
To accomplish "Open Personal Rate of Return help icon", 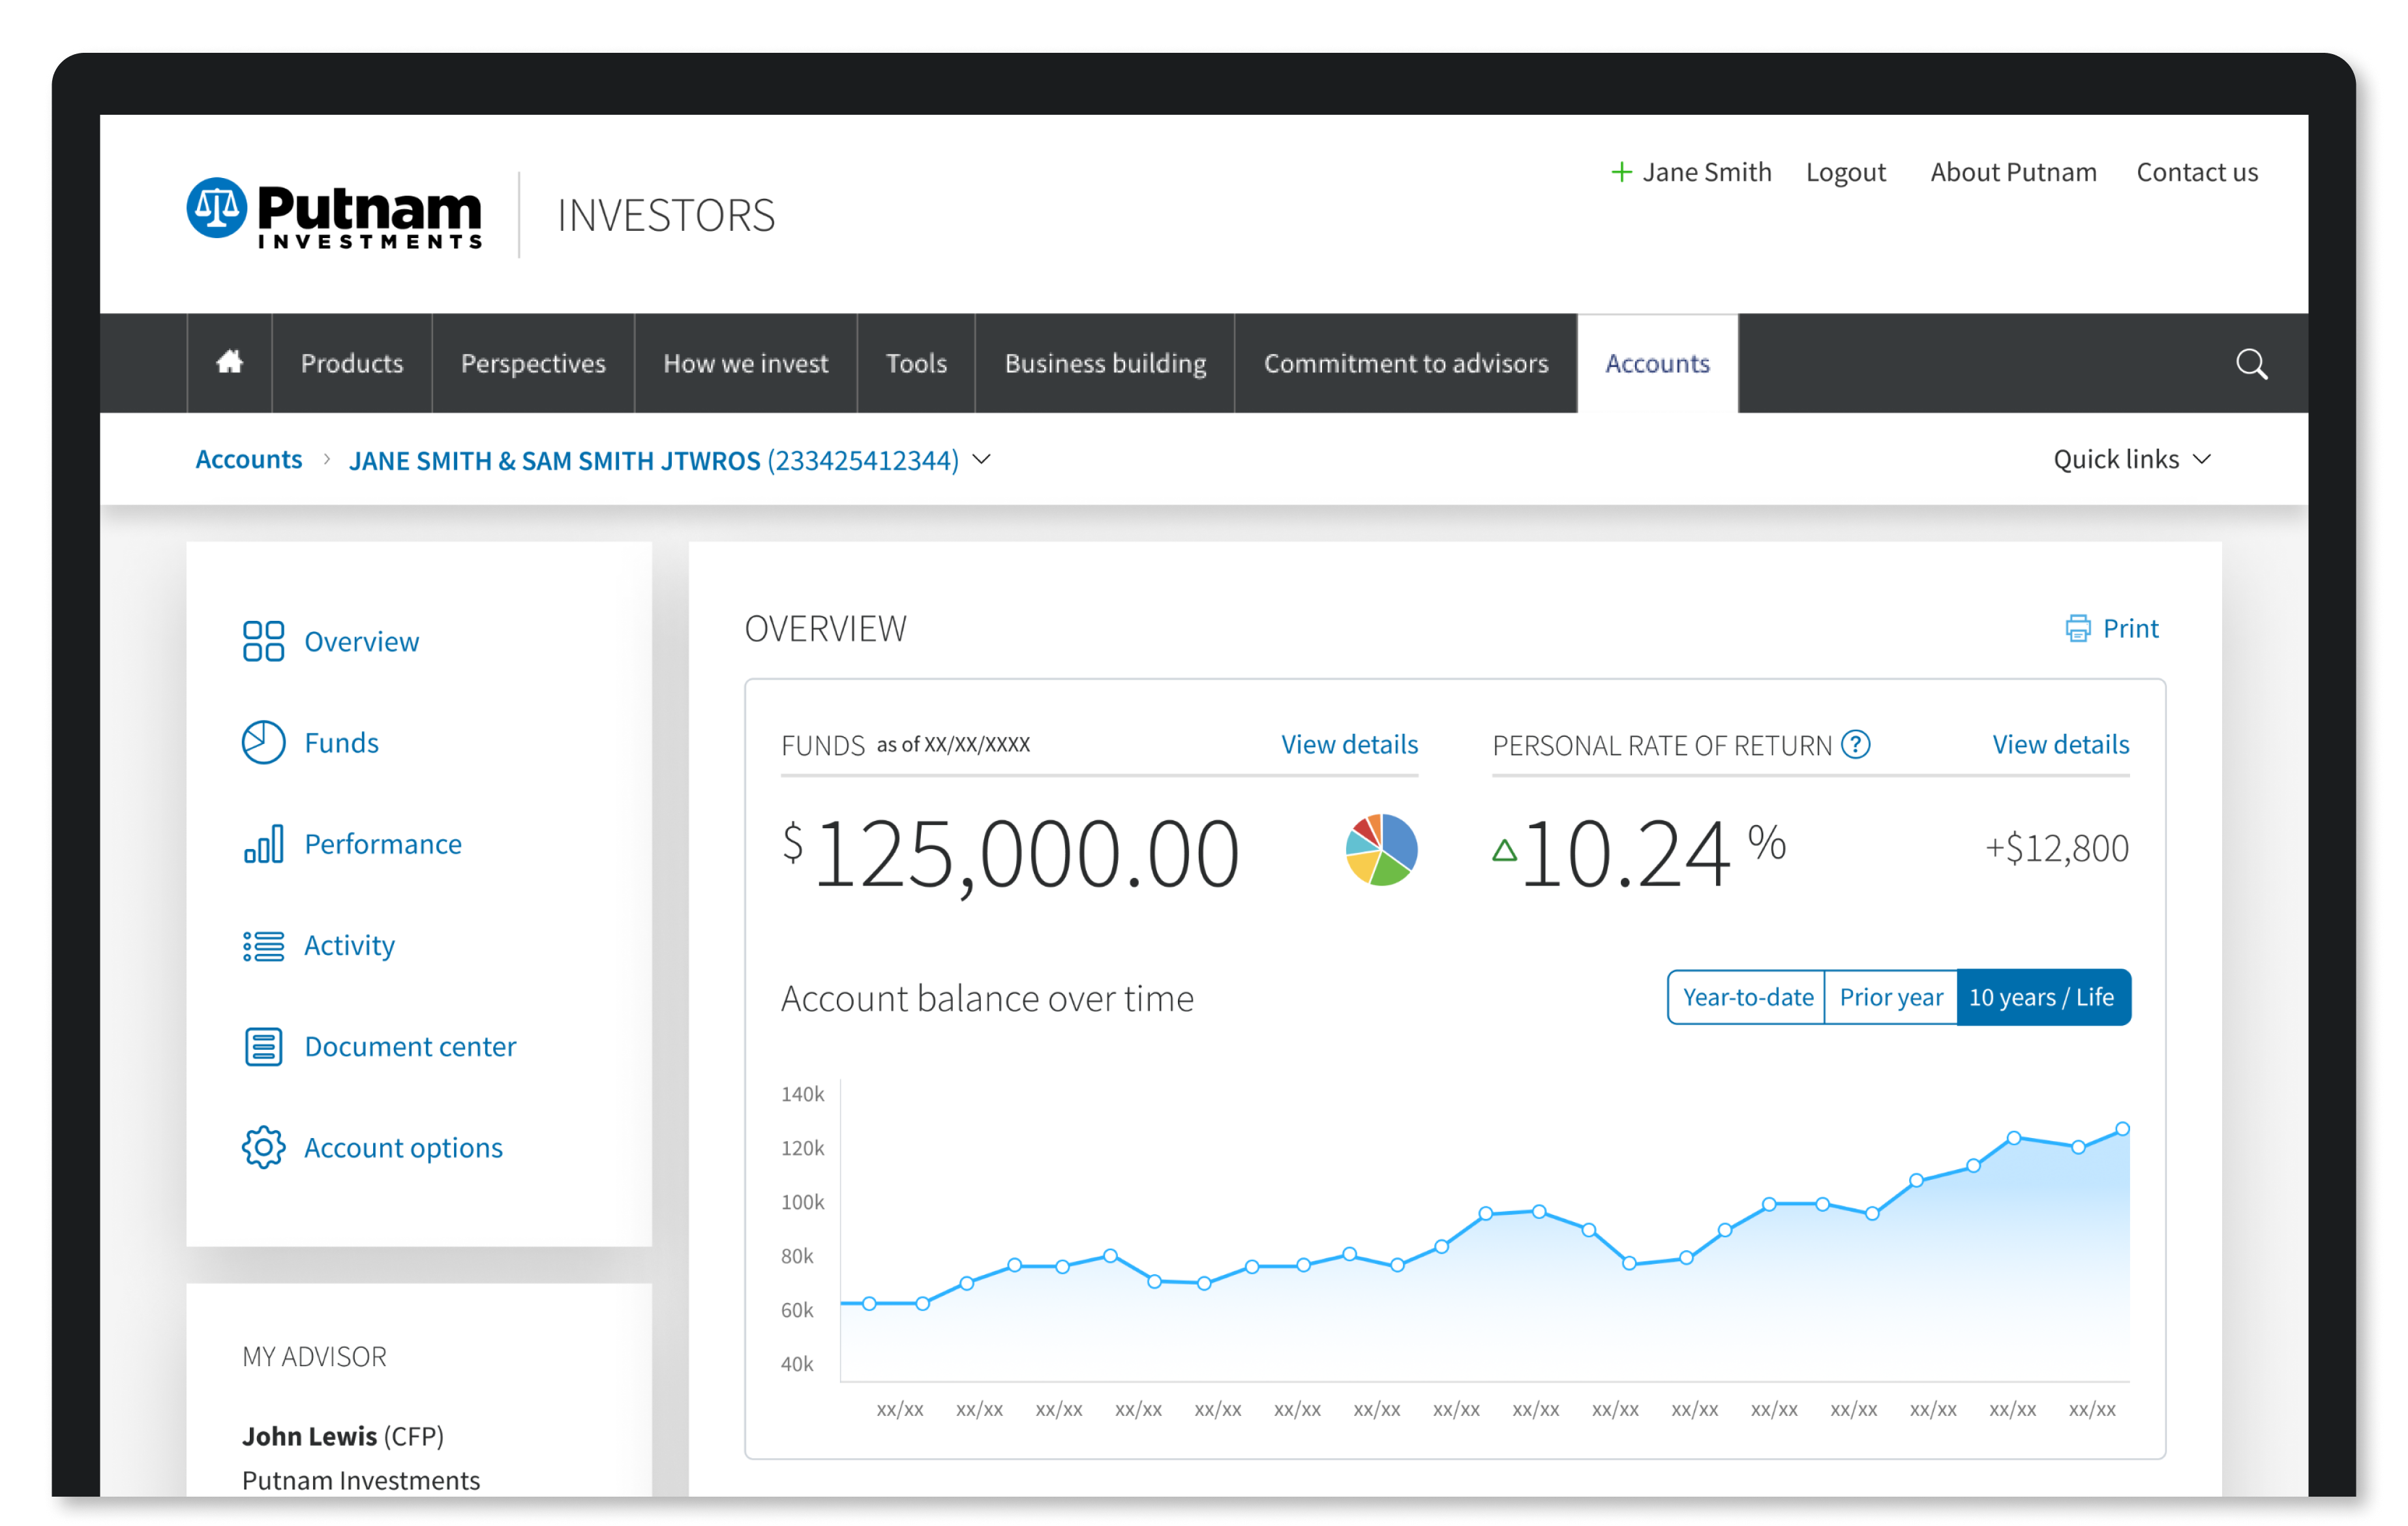I will point(1855,744).
